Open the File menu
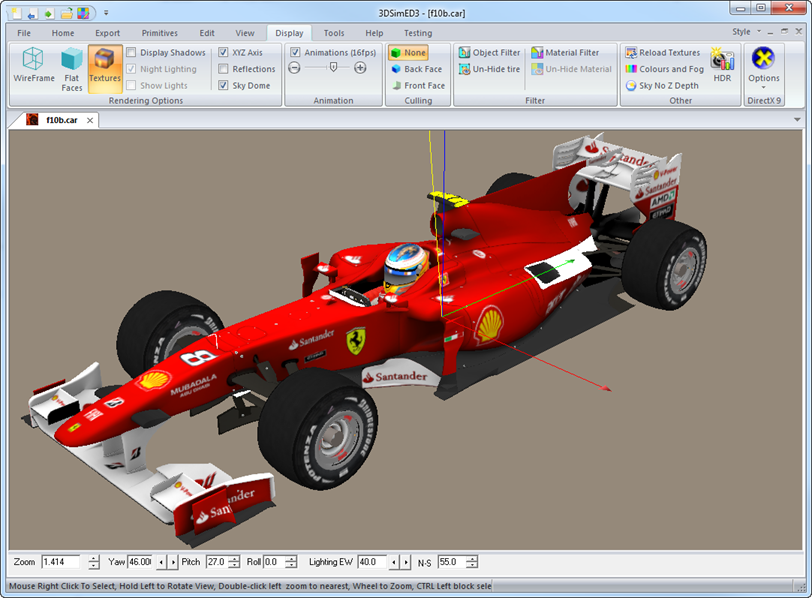 [x=24, y=33]
